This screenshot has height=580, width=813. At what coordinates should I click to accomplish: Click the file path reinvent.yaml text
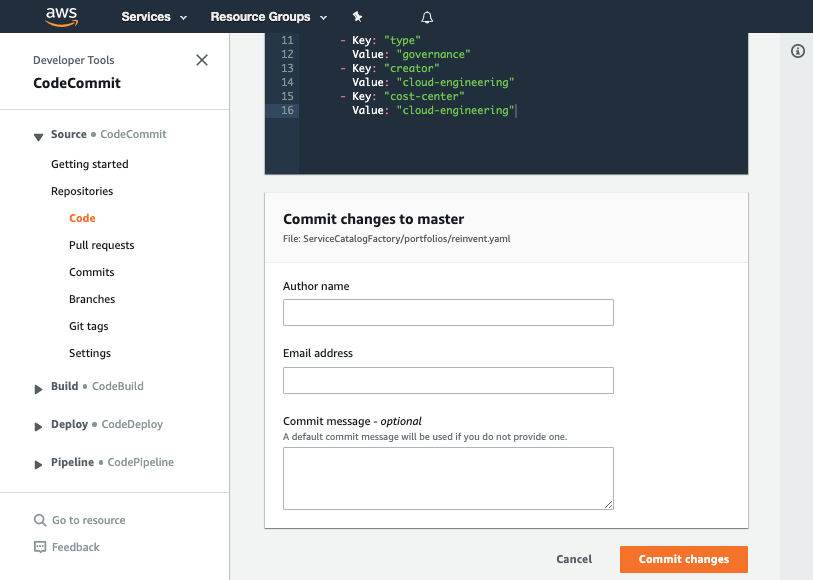pos(406,239)
